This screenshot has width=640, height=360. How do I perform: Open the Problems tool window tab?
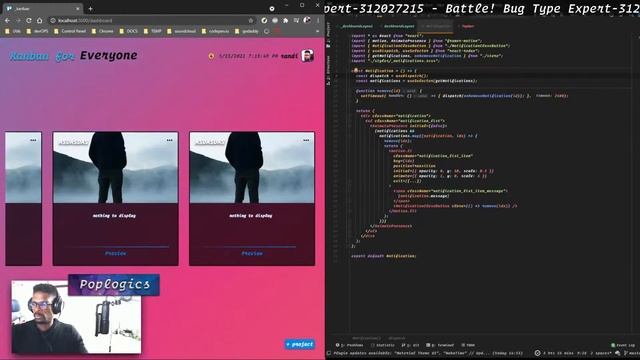[x=349, y=345]
